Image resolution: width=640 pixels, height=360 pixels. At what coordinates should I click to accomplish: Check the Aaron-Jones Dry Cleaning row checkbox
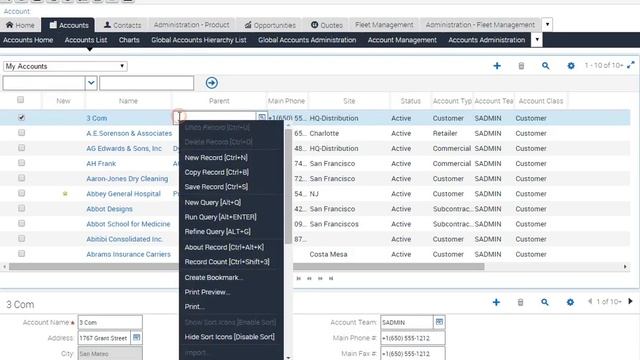[x=21, y=178]
